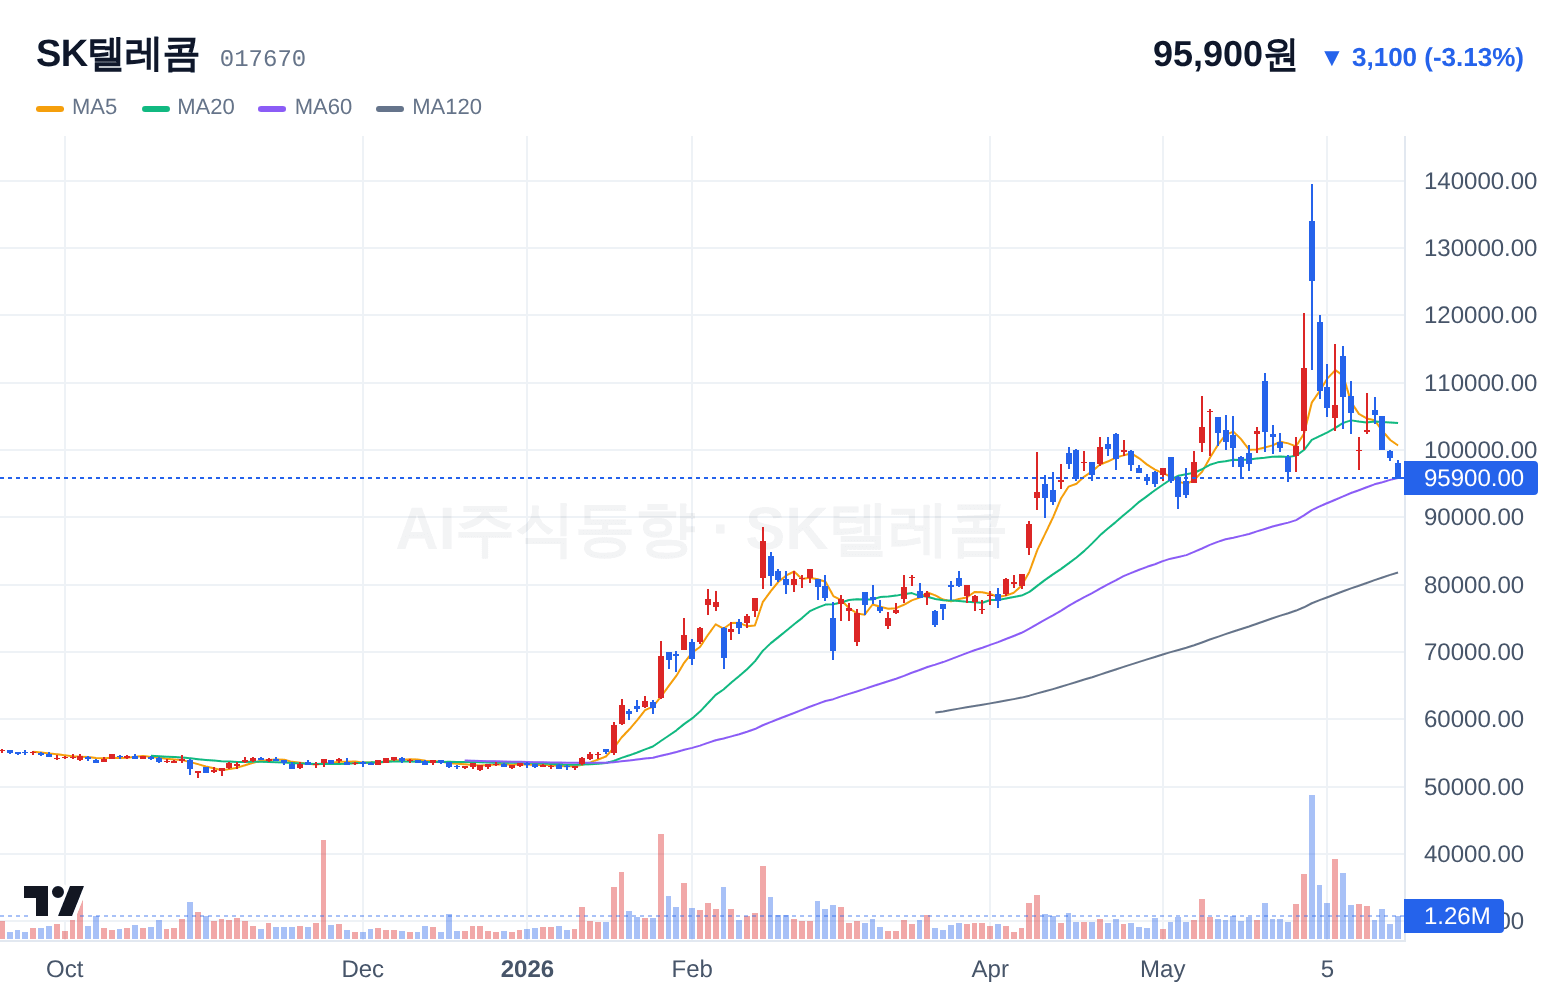Image resolution: width=1560 pixels, height=996 pixels.
Task: Click the 017670 ticker code
Action: tap(263, 59)
